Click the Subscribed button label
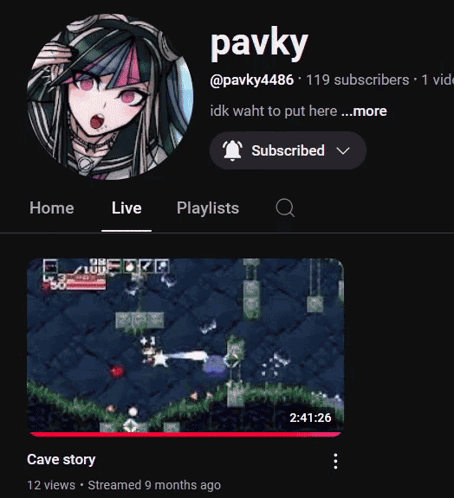The height and width of the screenshot is (498, 454). pyautogui.click(x=288, y=151)
